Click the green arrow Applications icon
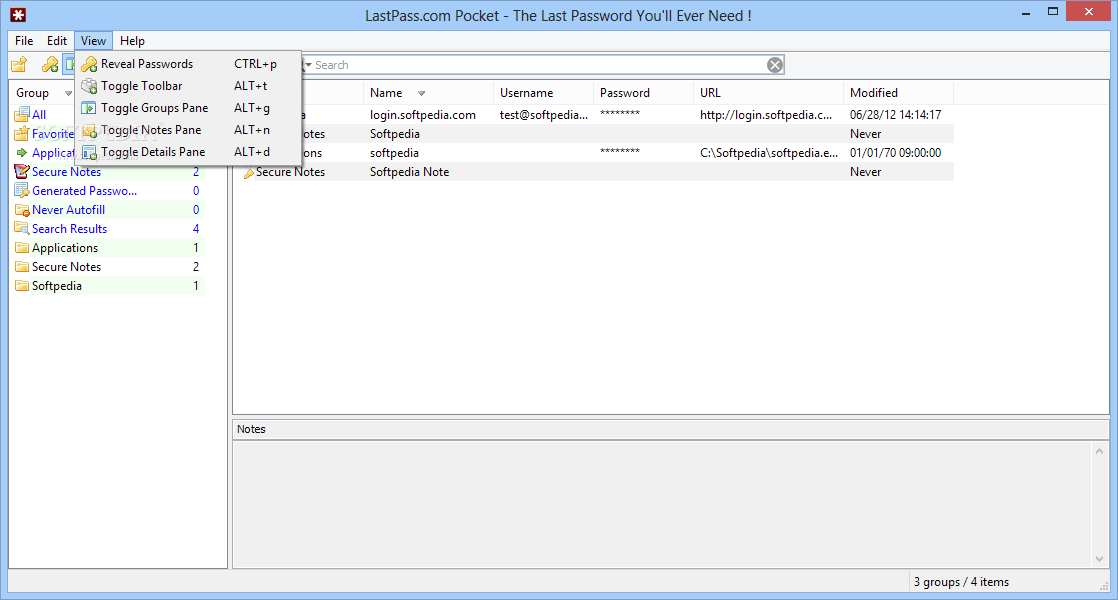This screenshot has height=600, width=1118. (x=22, y=152)
